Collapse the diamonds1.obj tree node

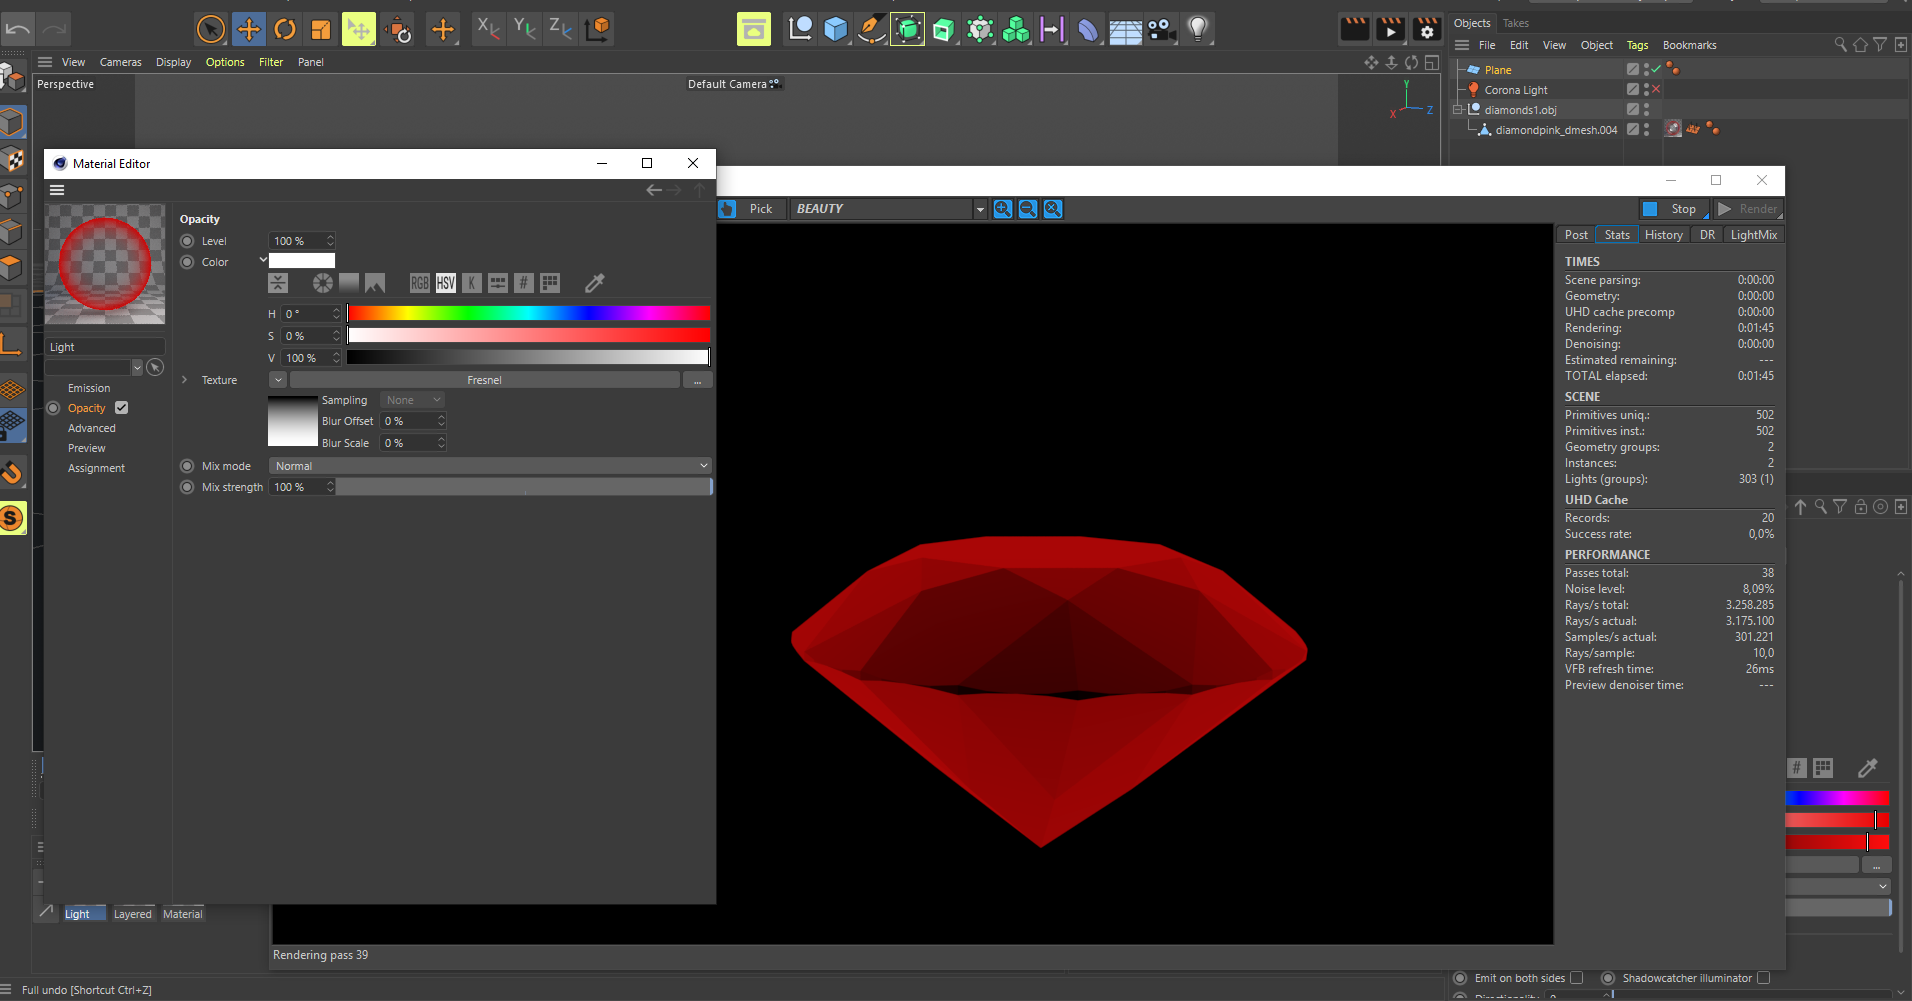(x=1458, y=110)
